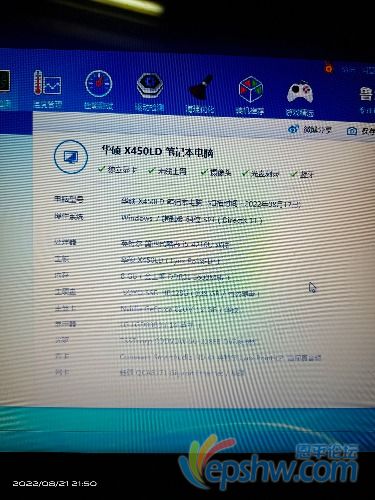Click the round computer overview icon
This screenshot has width=375, height=500.
71,157
